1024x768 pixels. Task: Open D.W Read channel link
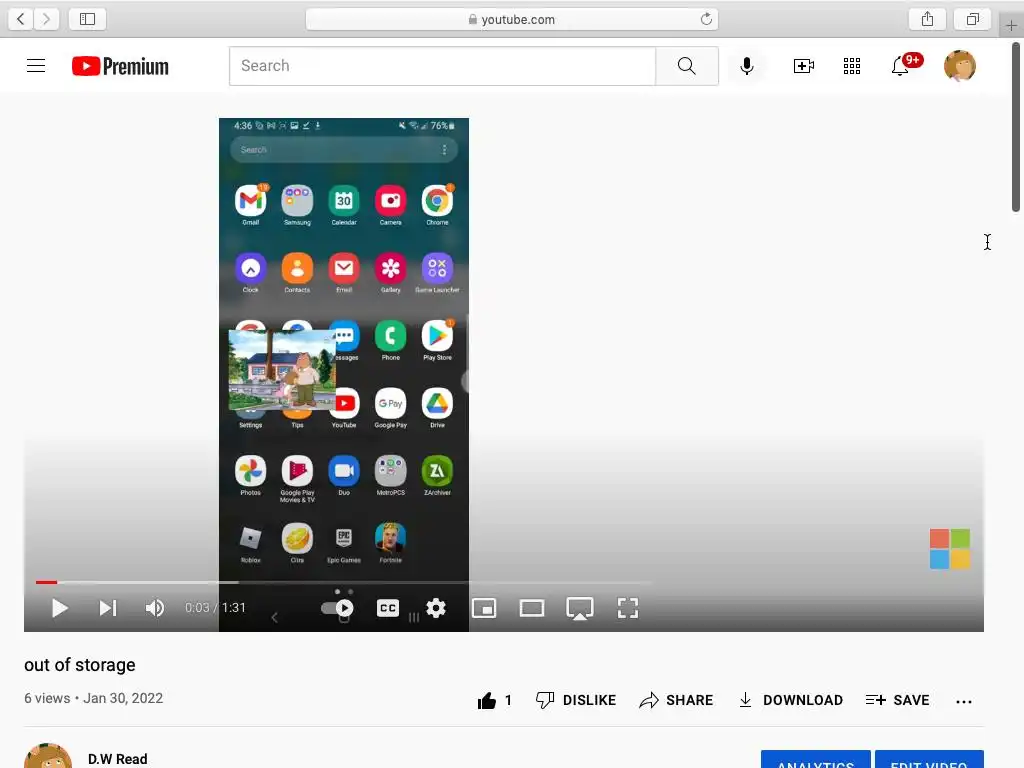118,759
